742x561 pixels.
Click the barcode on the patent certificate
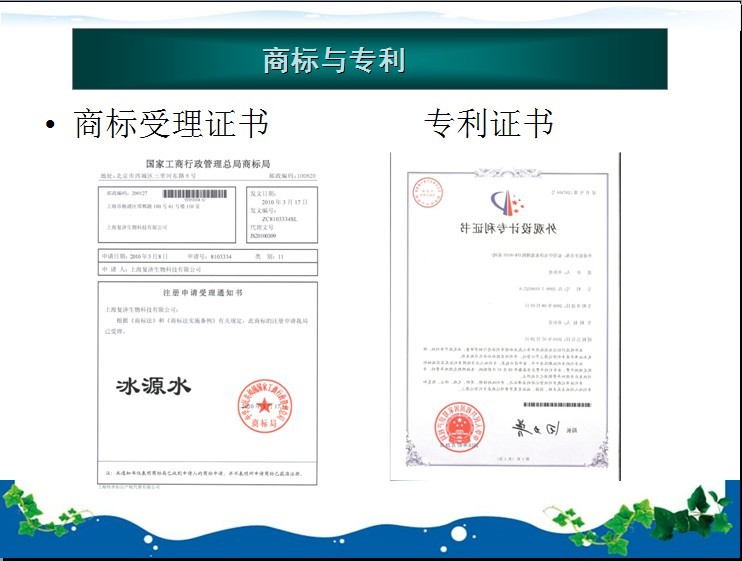(x=557, y=405)
